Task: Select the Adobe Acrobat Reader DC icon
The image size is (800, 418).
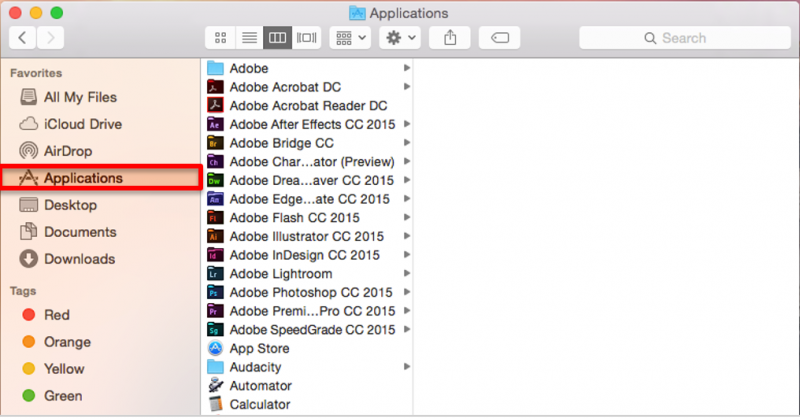Action: click(215, 105)
